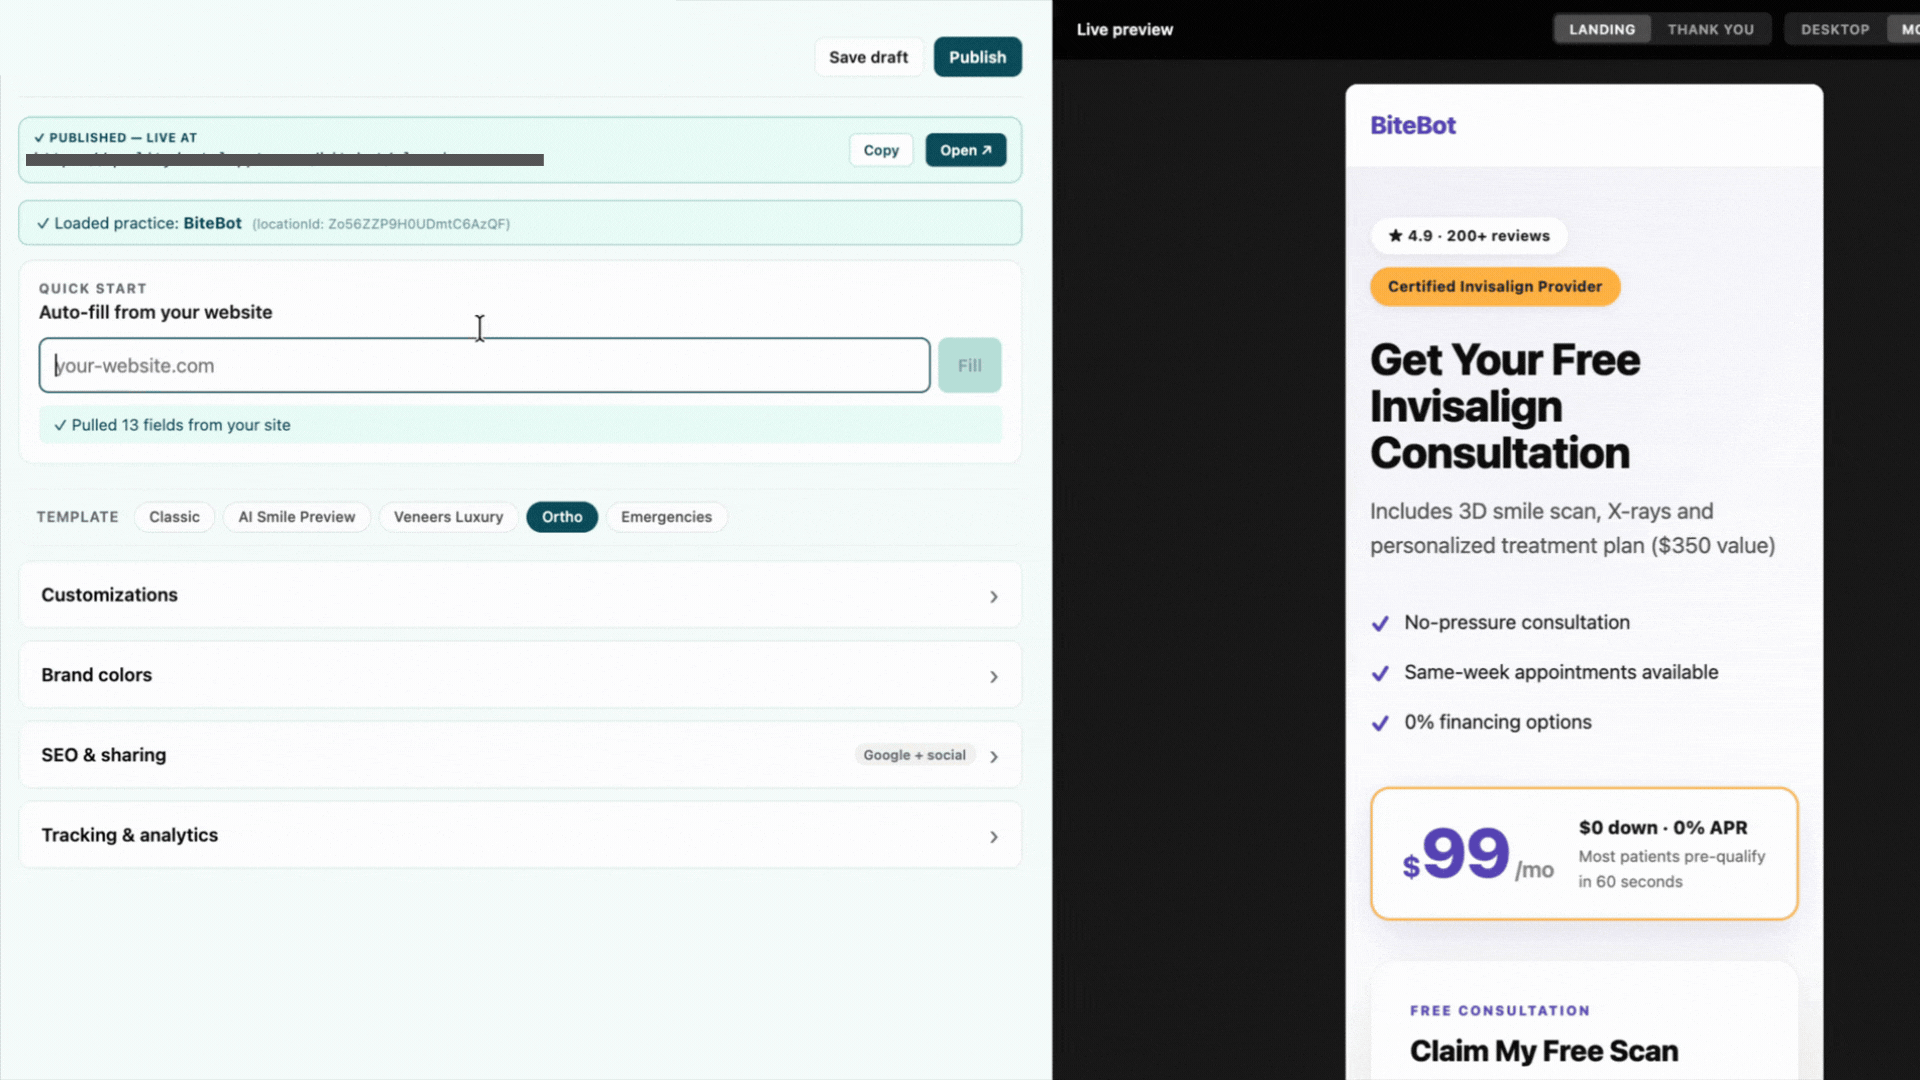Click the Same-week appointments checkmark
The width and height of the screenshot is (1920, 1080).
point(1380,673)
